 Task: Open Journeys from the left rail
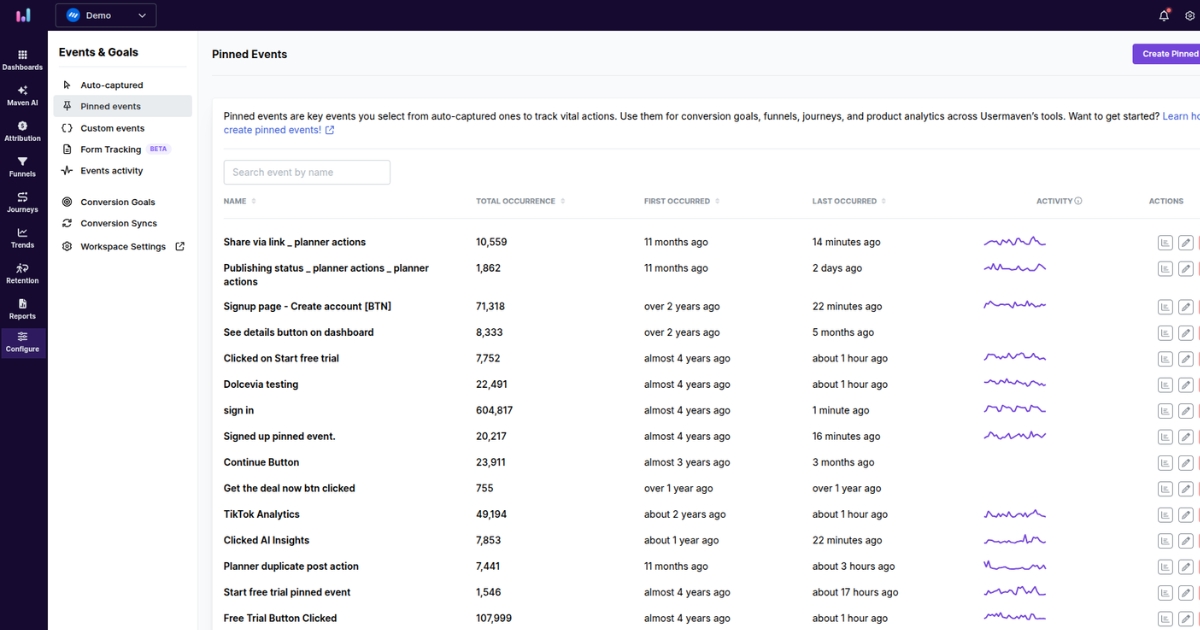click(x=23, y=202)
